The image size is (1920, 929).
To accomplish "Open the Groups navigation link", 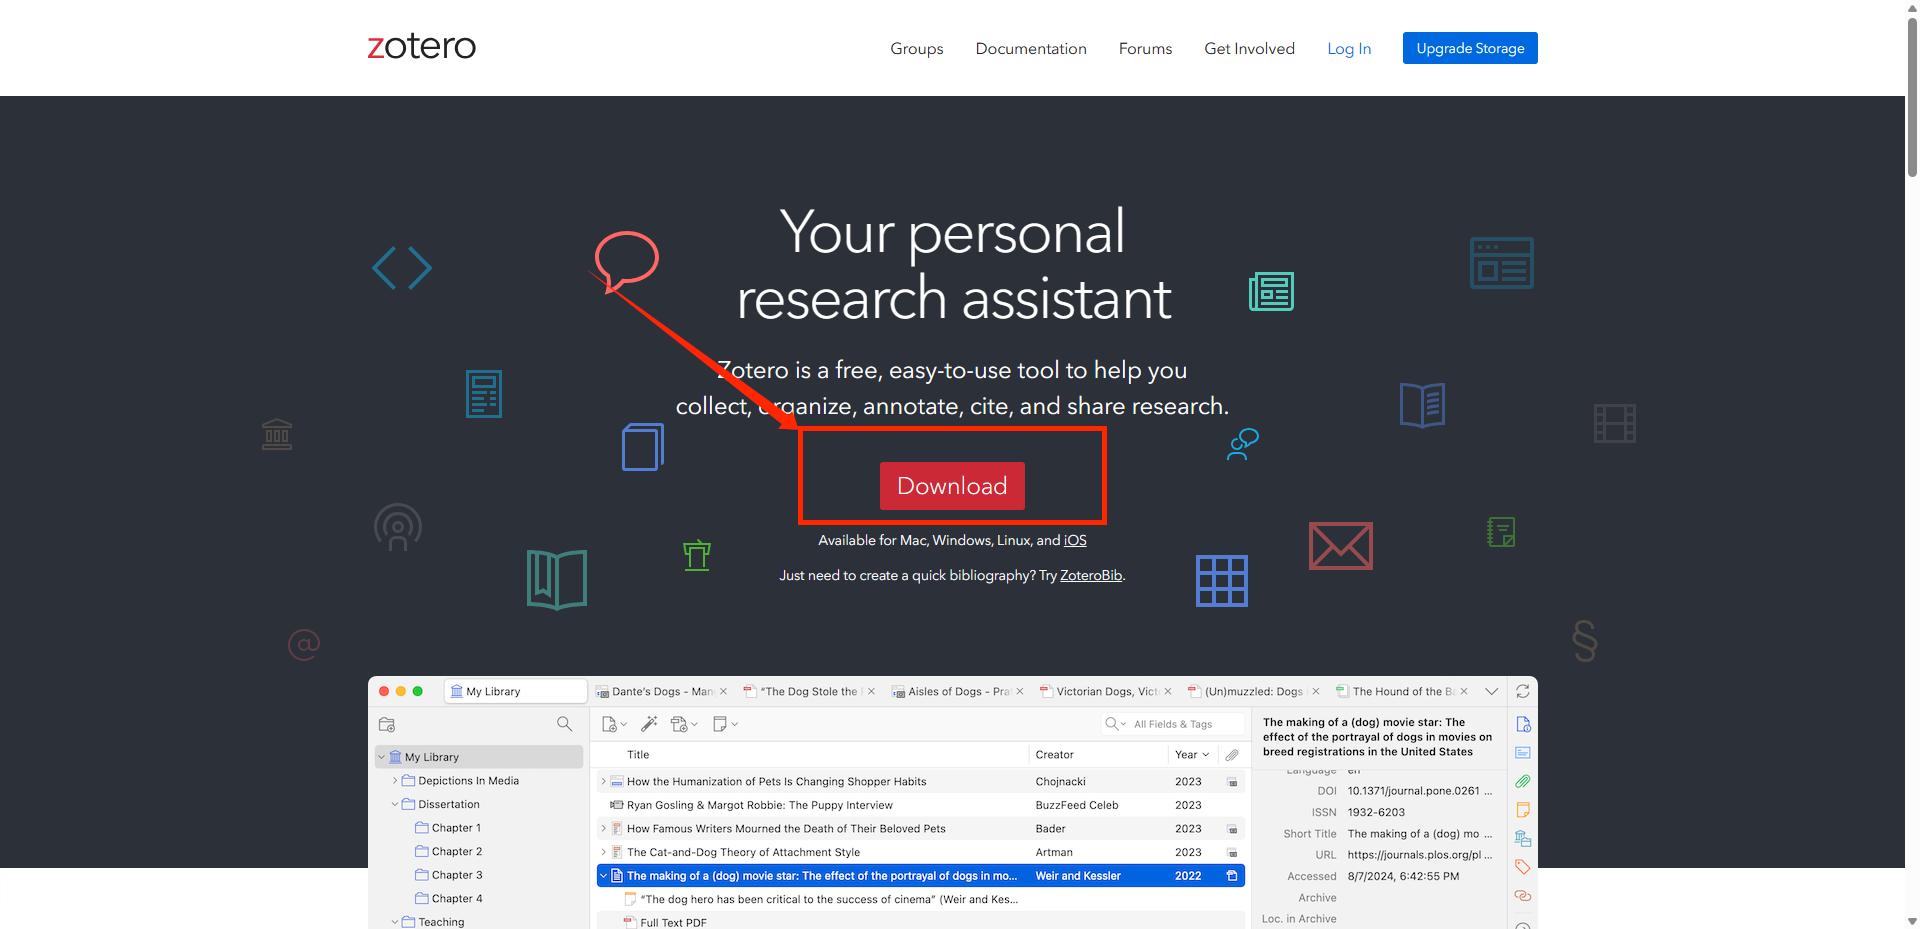I will click(x=917, y=49).
